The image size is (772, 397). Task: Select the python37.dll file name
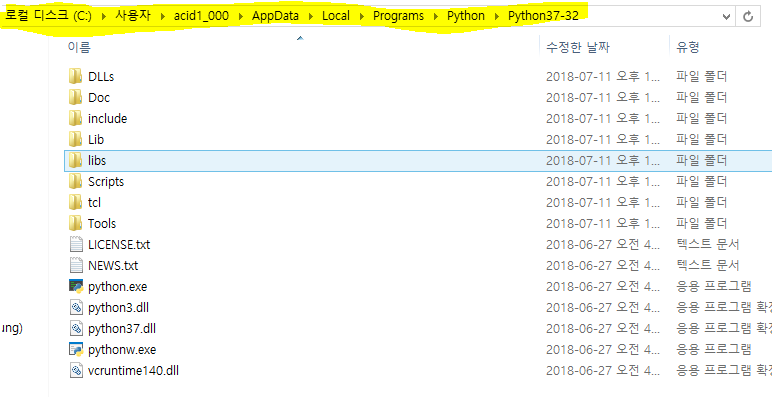122,329
